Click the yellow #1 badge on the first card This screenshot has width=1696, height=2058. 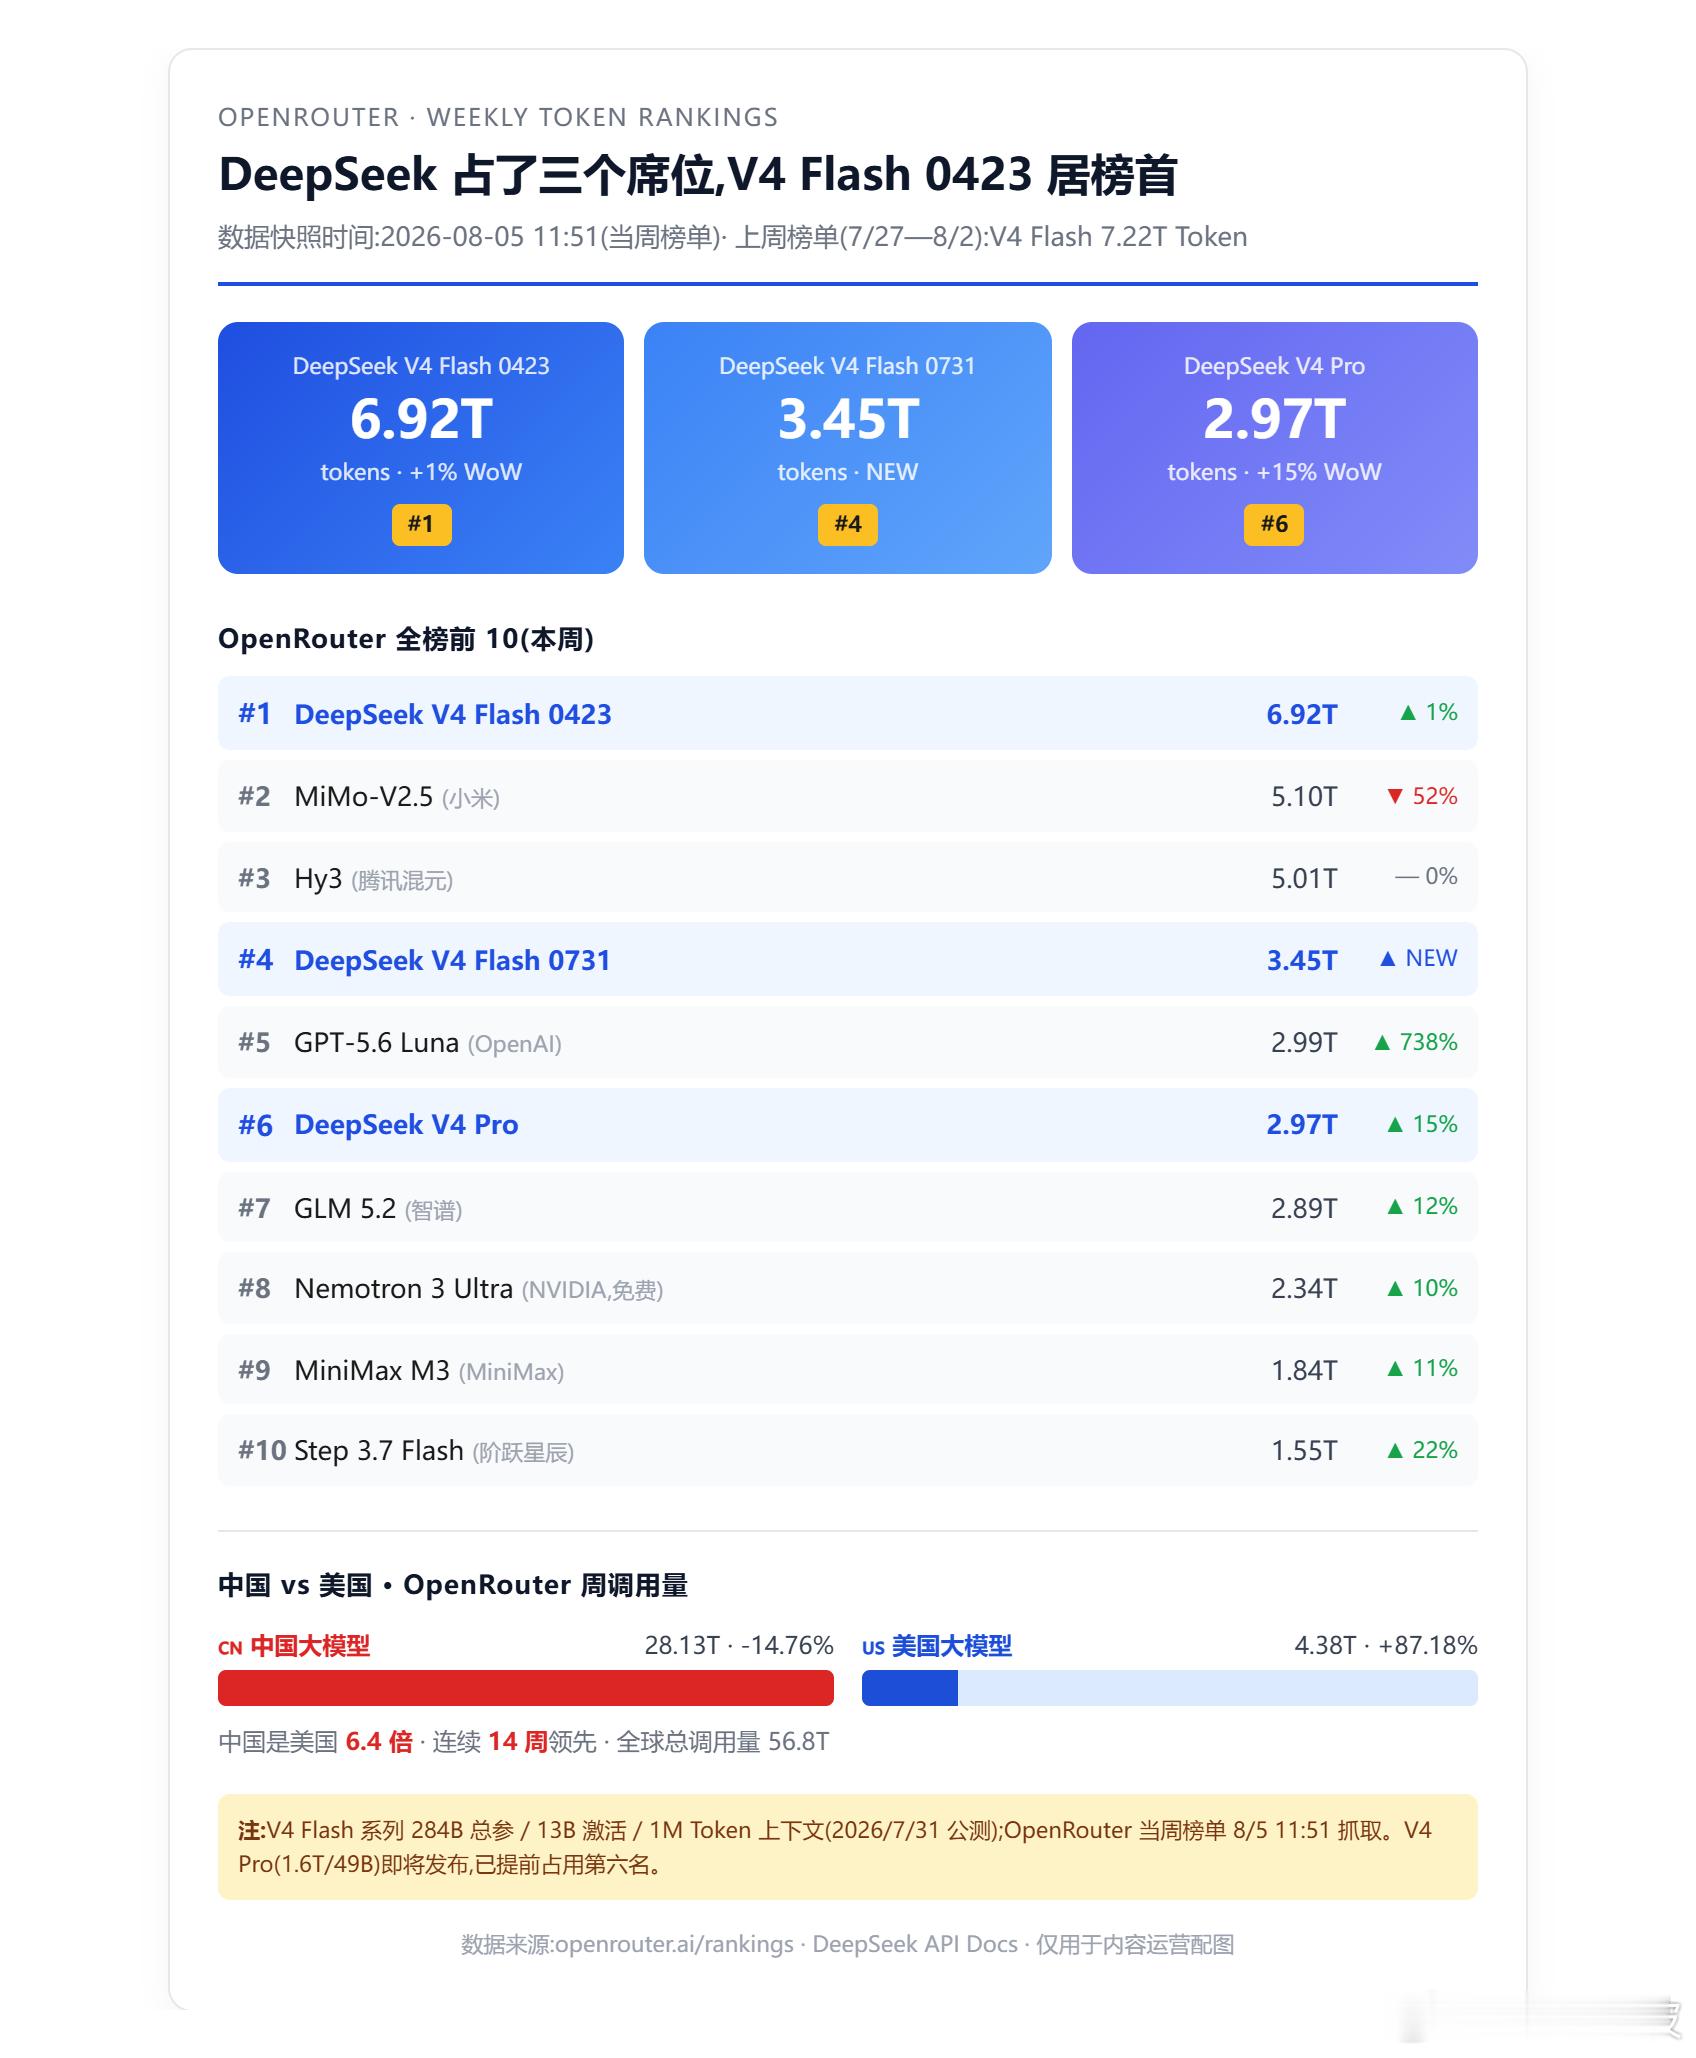tap(421, 524)
